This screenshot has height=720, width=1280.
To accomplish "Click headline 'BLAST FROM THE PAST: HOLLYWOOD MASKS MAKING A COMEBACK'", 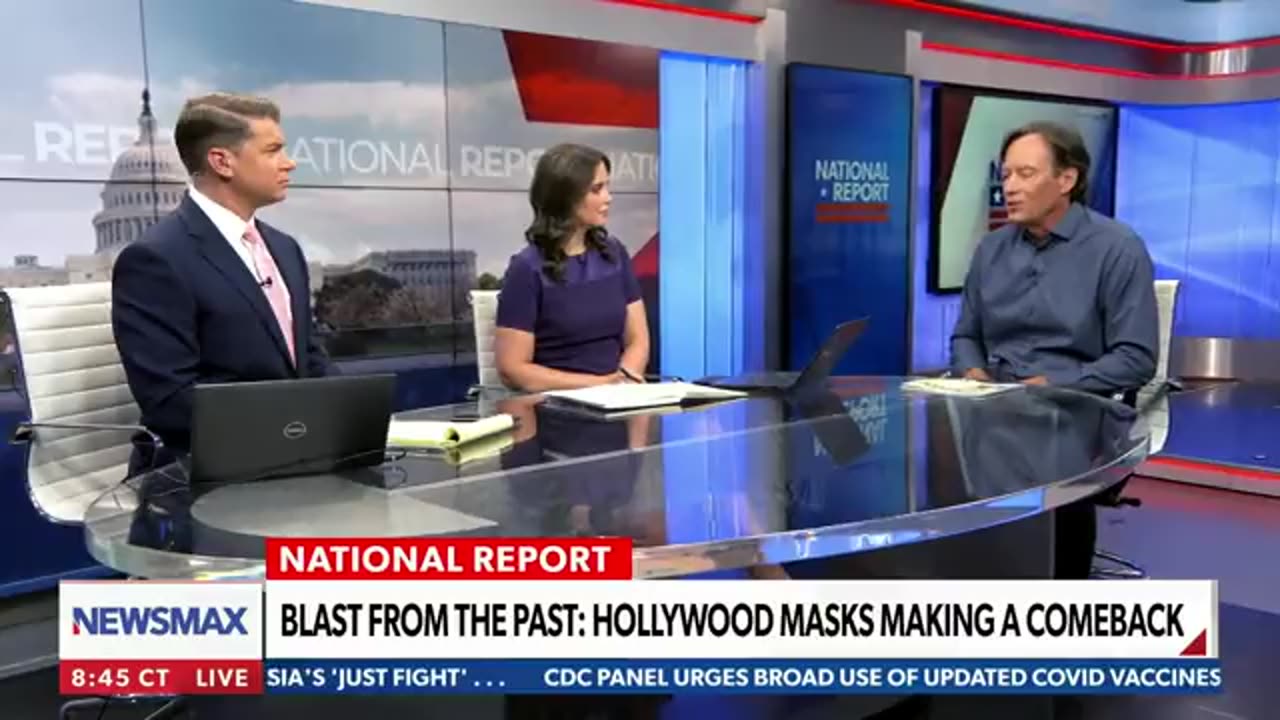I will point(732,620).
